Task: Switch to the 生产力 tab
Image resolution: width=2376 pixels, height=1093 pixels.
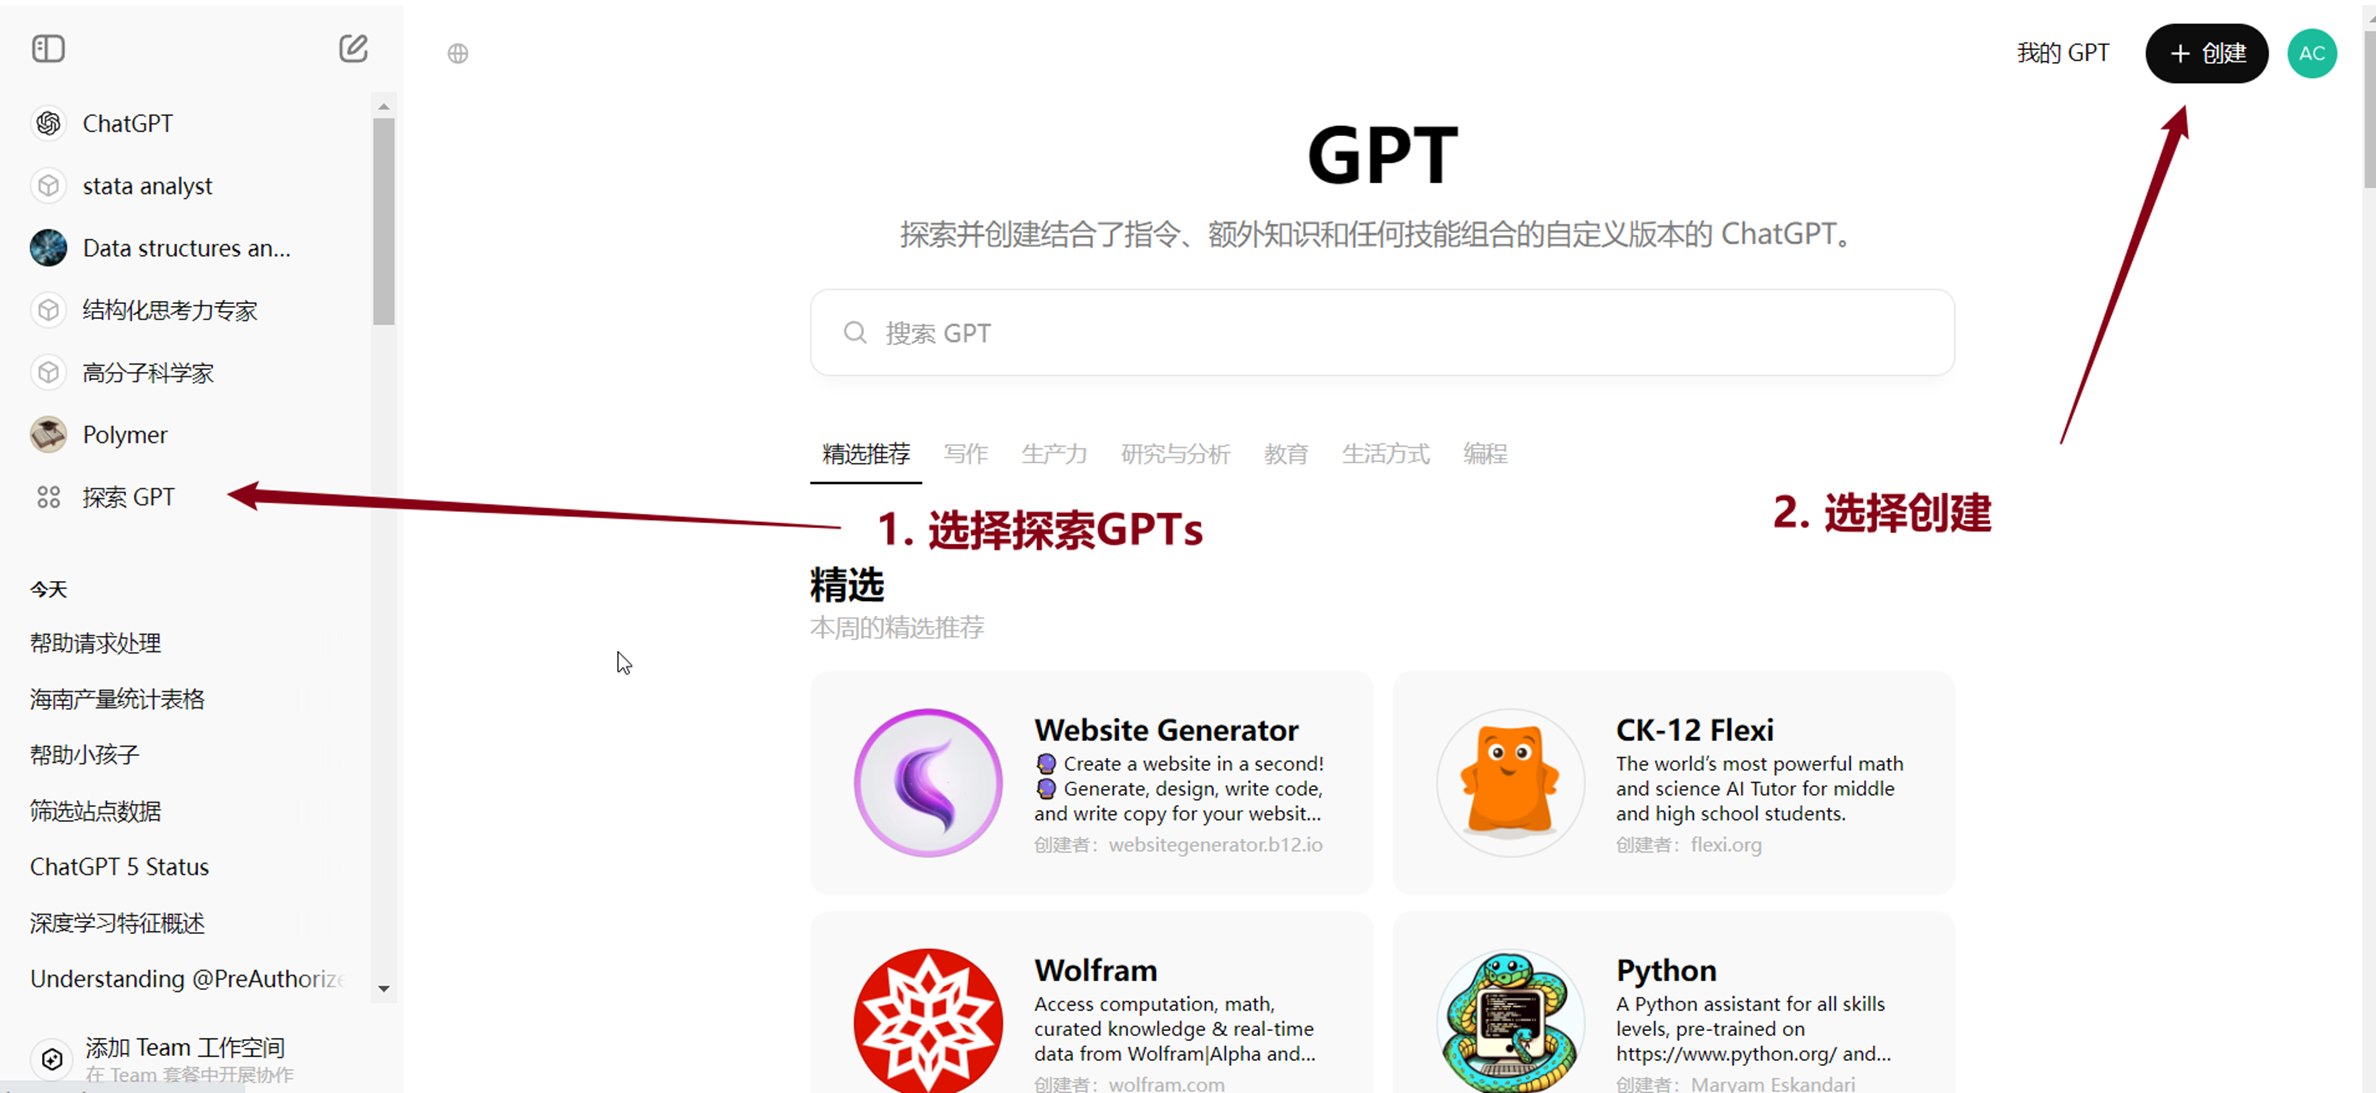Action: click(1054, 454)
